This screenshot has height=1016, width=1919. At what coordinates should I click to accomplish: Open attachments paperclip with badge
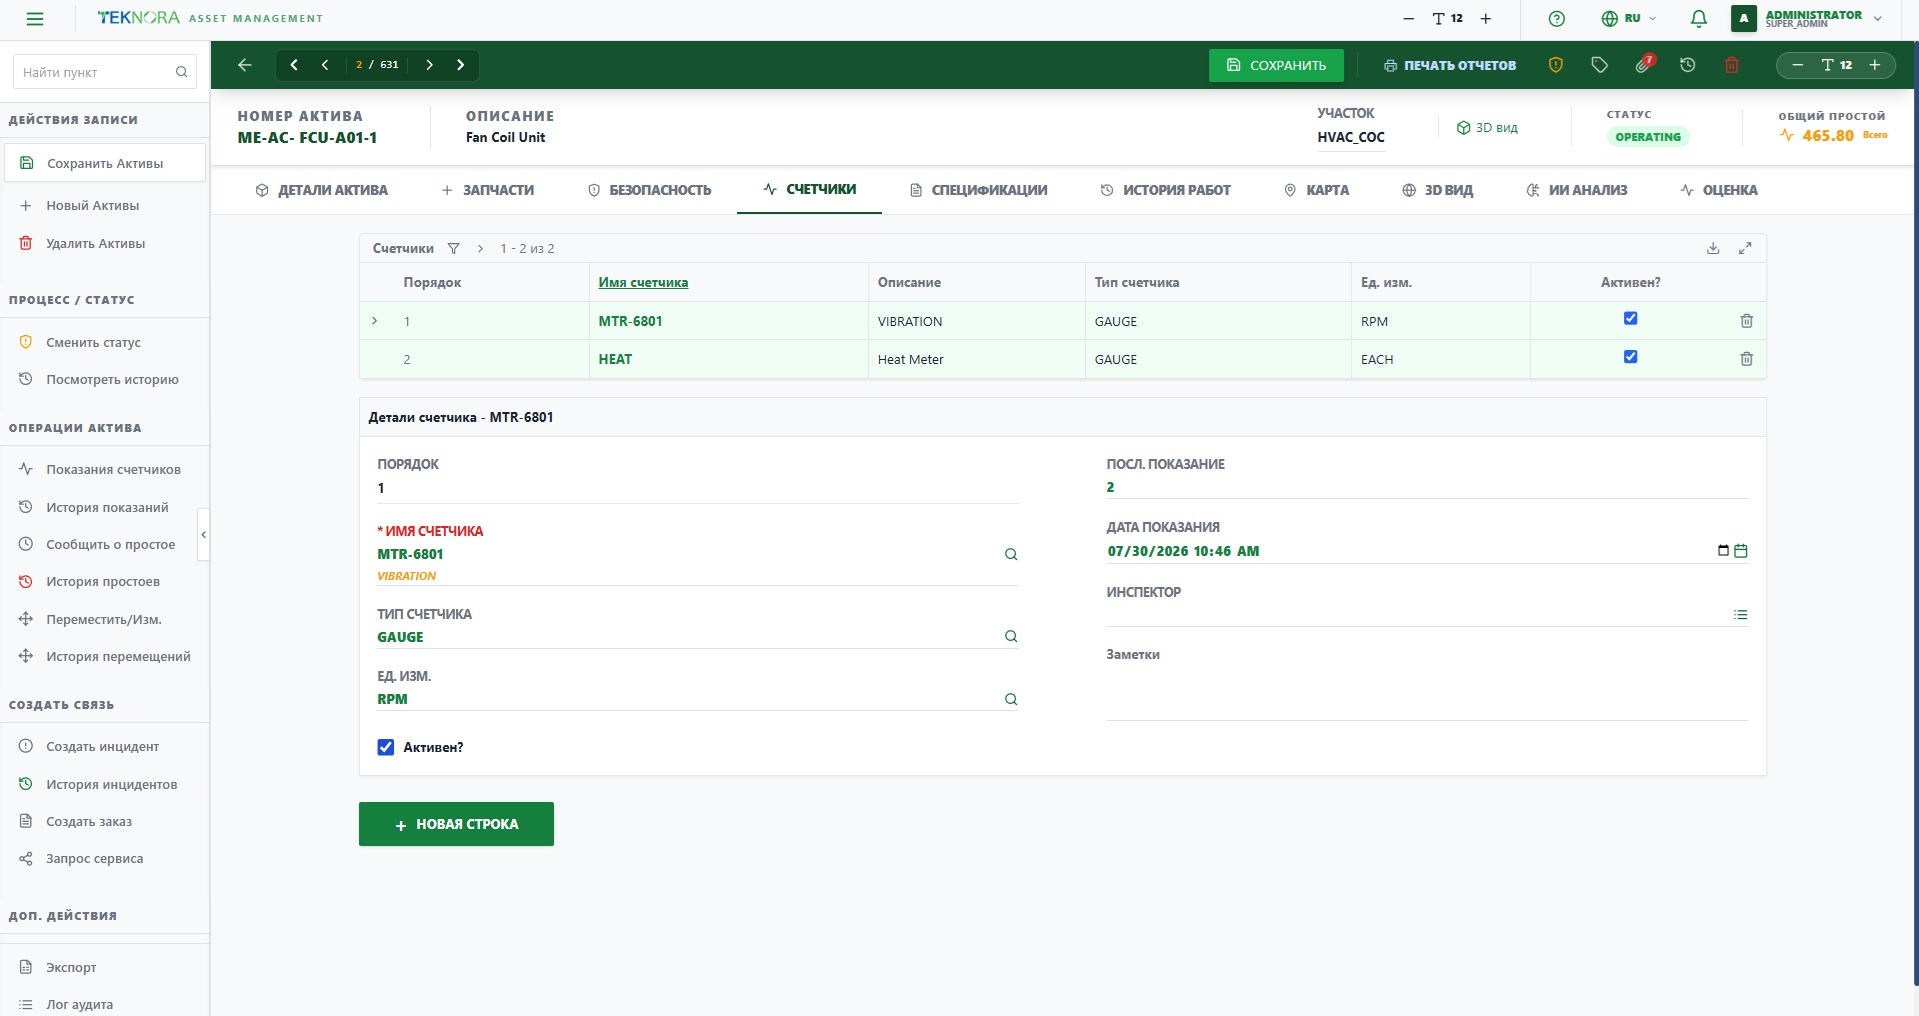(1644, 64)
